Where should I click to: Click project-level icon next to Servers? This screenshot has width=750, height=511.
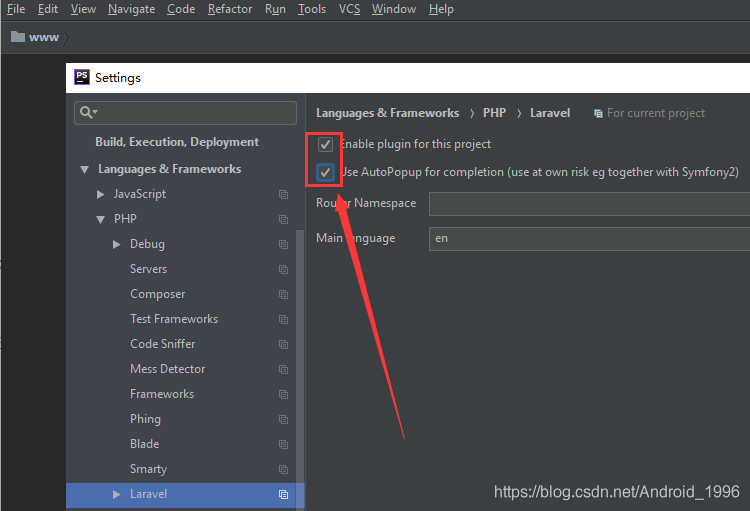coord(284,269)
